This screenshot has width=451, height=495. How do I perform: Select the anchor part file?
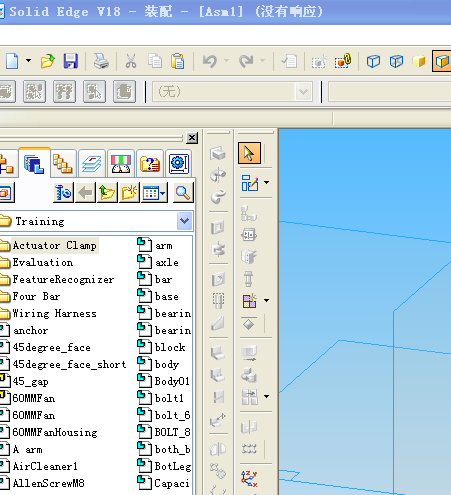pos(30,331)
